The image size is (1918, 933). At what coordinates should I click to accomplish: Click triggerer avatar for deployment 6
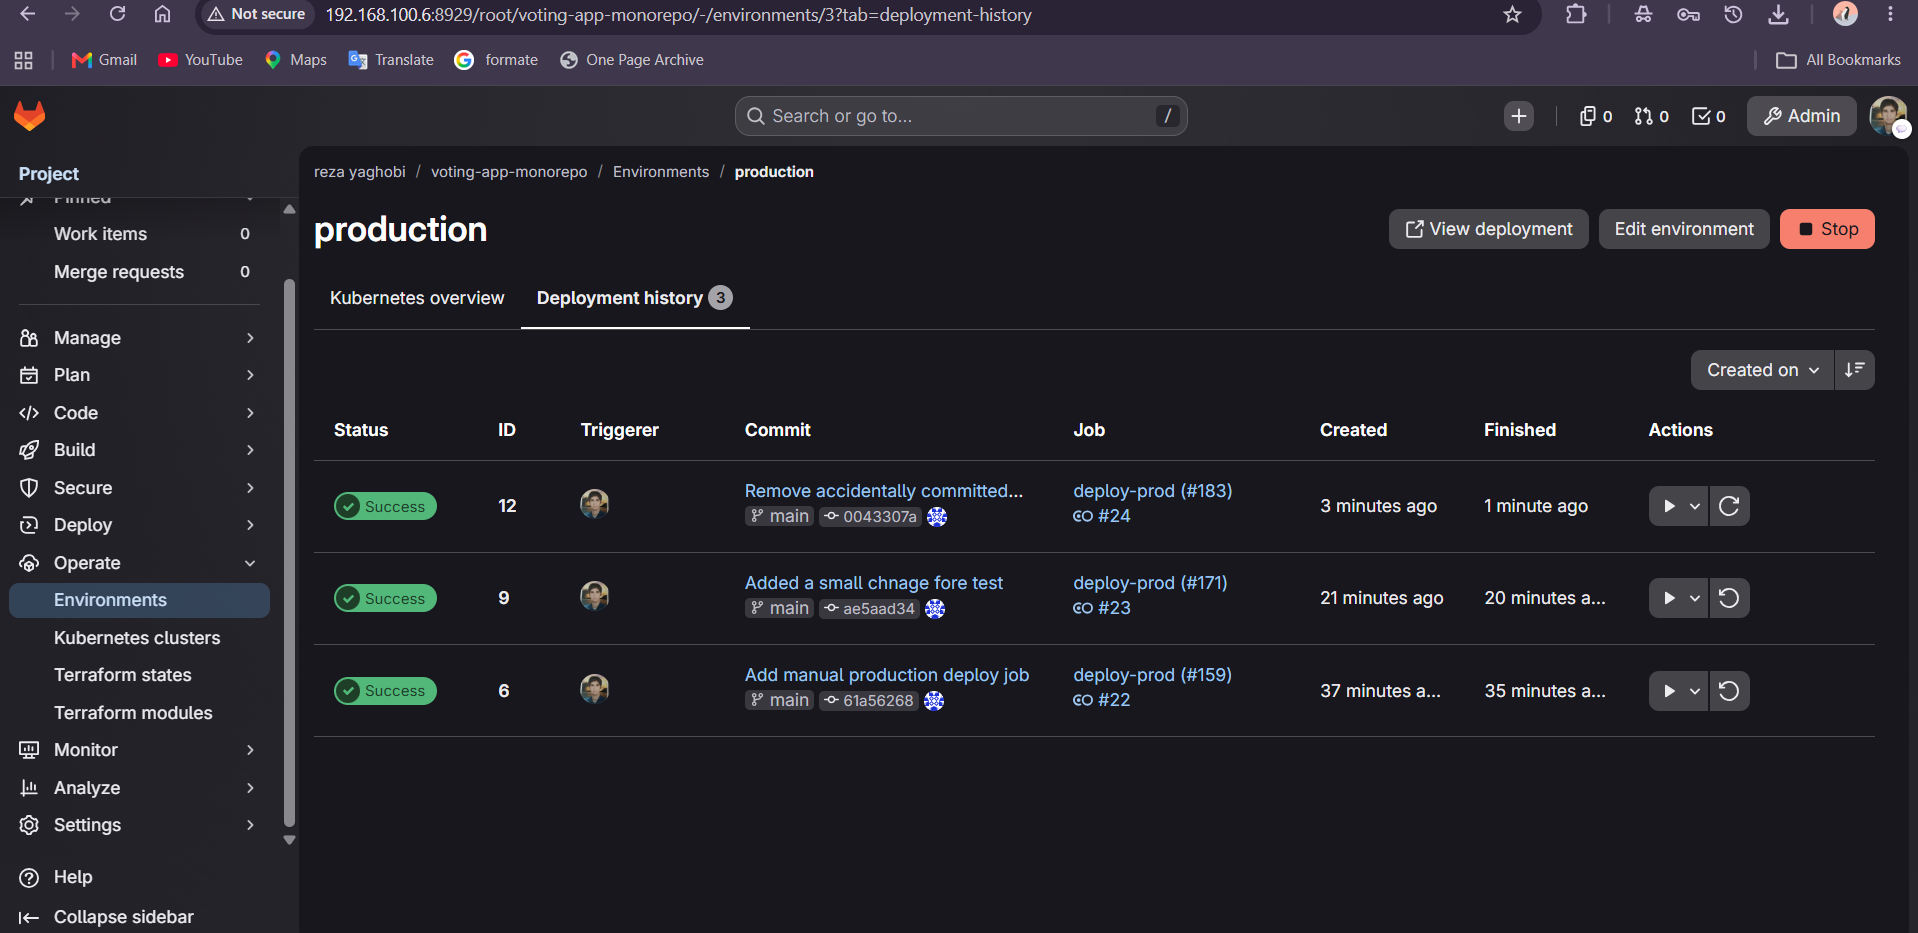(x=594, y=689)
